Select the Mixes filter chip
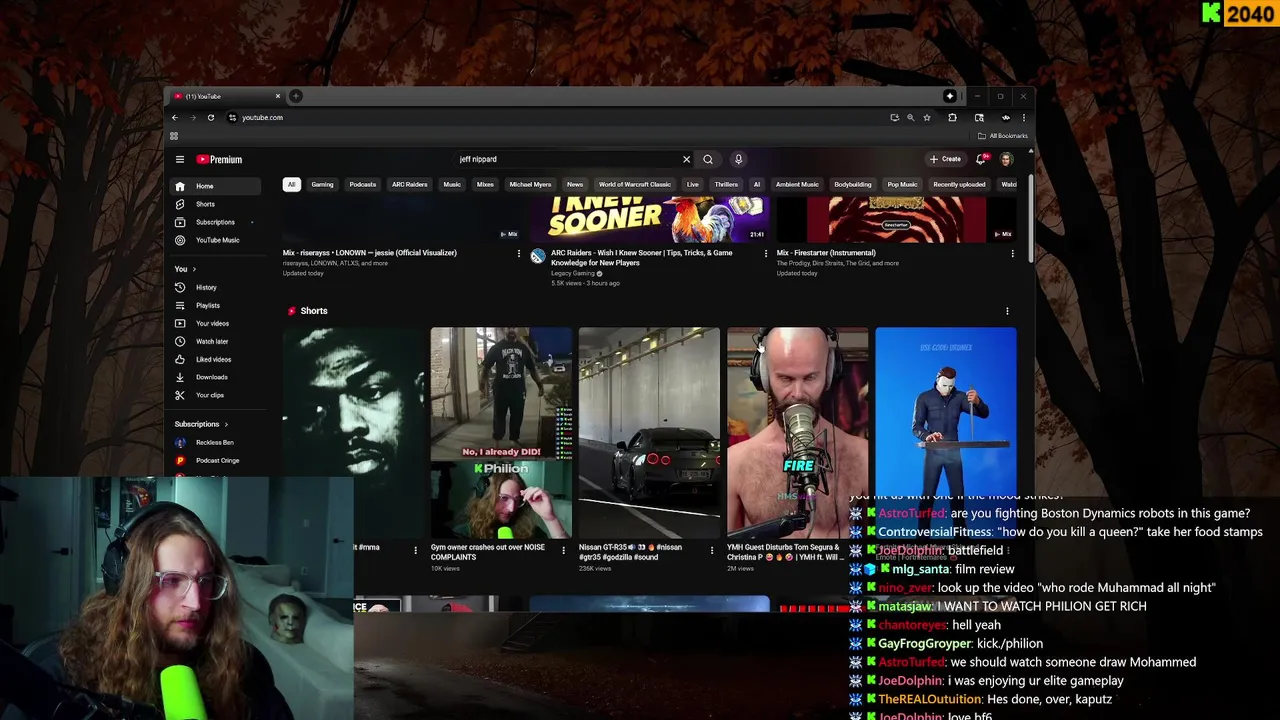1280x720 pixels. [x=485, y=184]
